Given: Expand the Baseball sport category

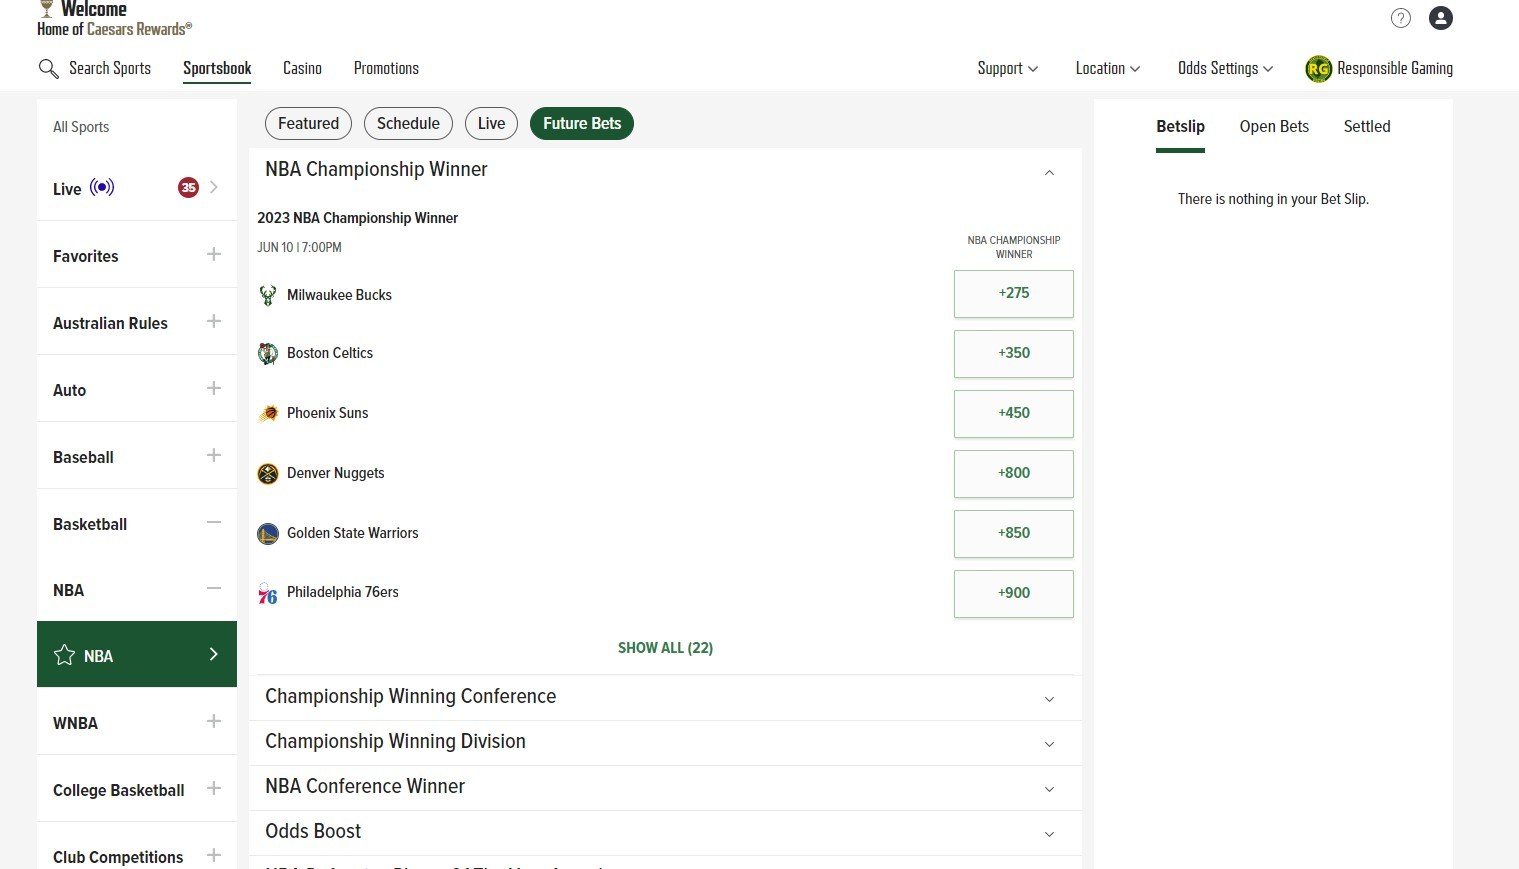Looking at the screenshot, I should point(213,456).
